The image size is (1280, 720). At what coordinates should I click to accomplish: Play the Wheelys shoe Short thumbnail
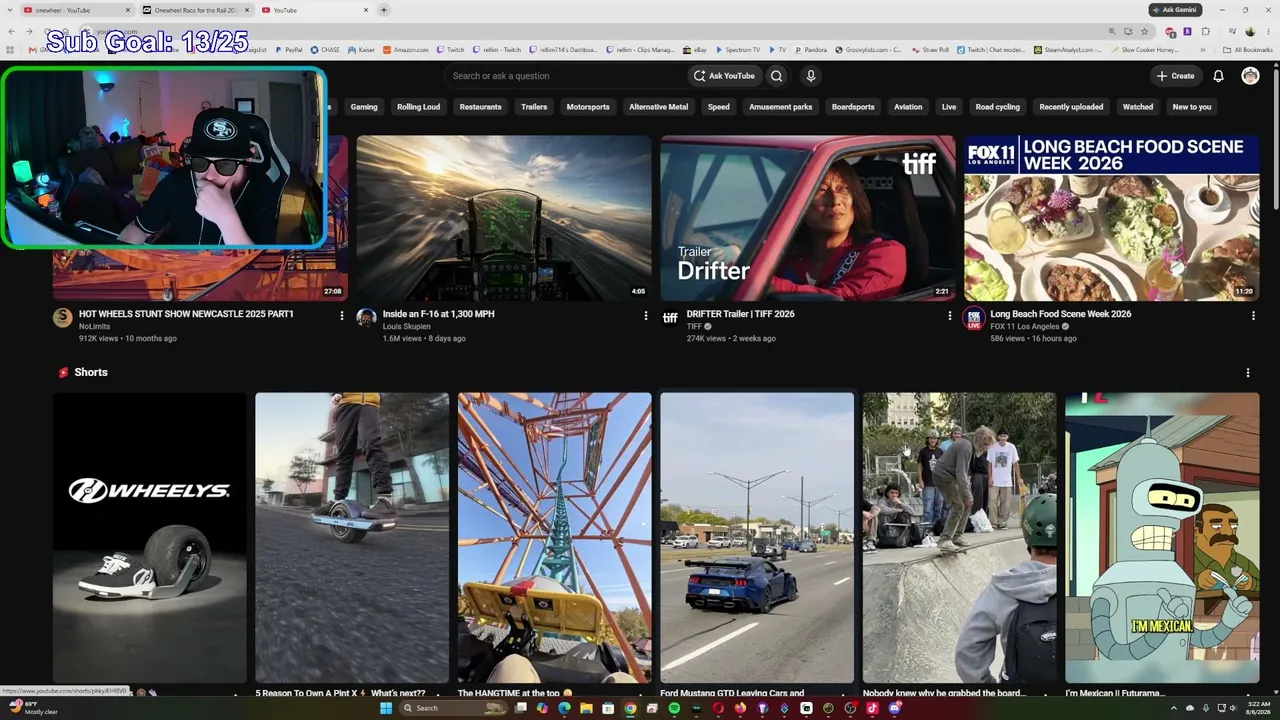coord(150,537)
